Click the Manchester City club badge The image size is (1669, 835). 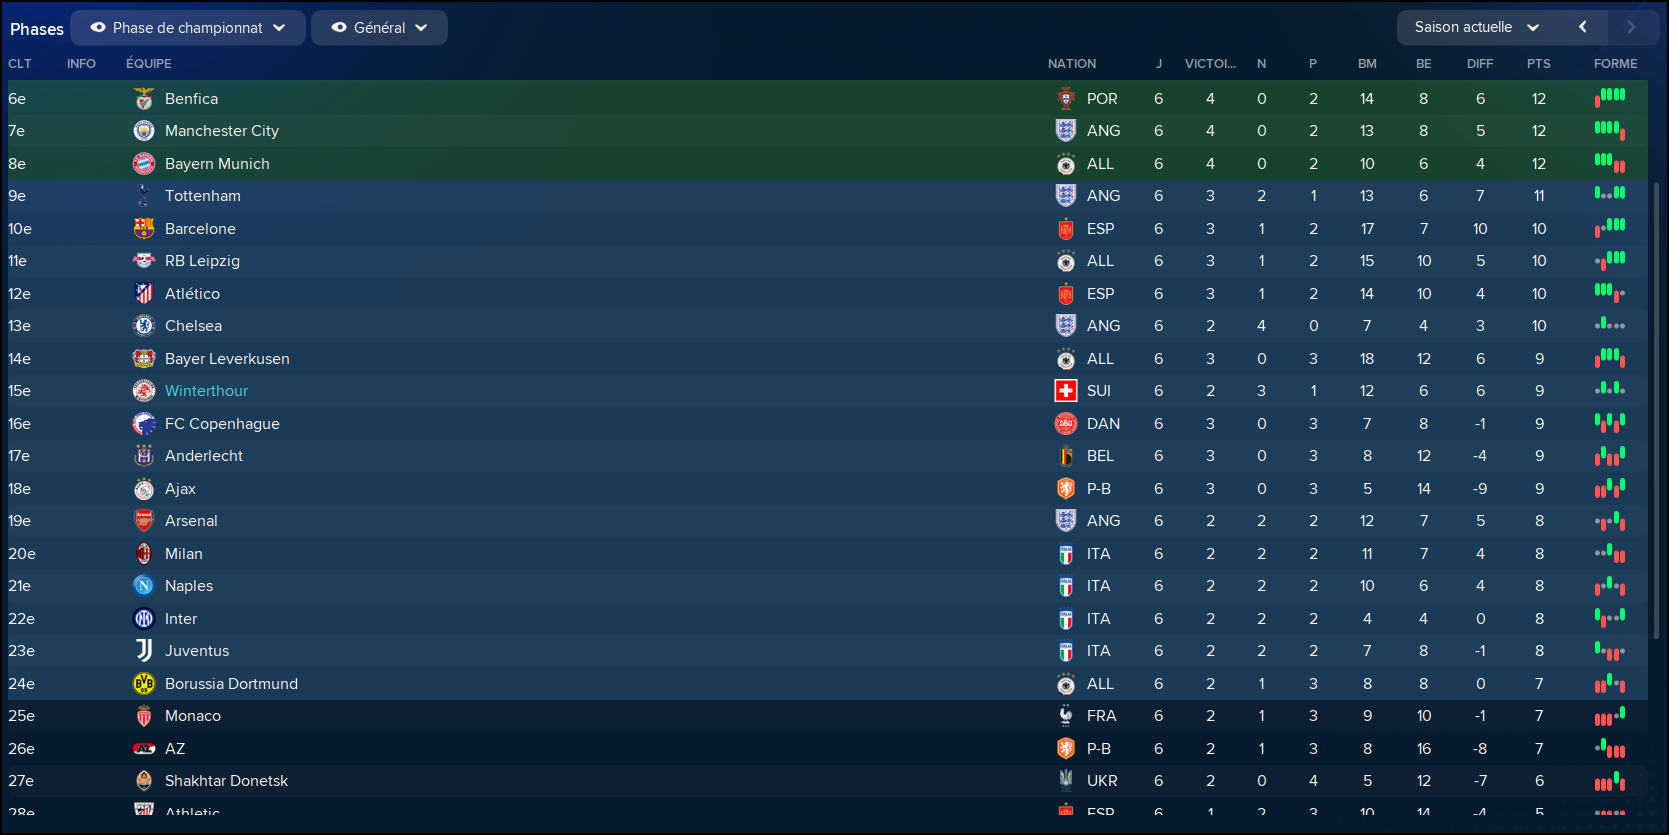click(144, 131)
